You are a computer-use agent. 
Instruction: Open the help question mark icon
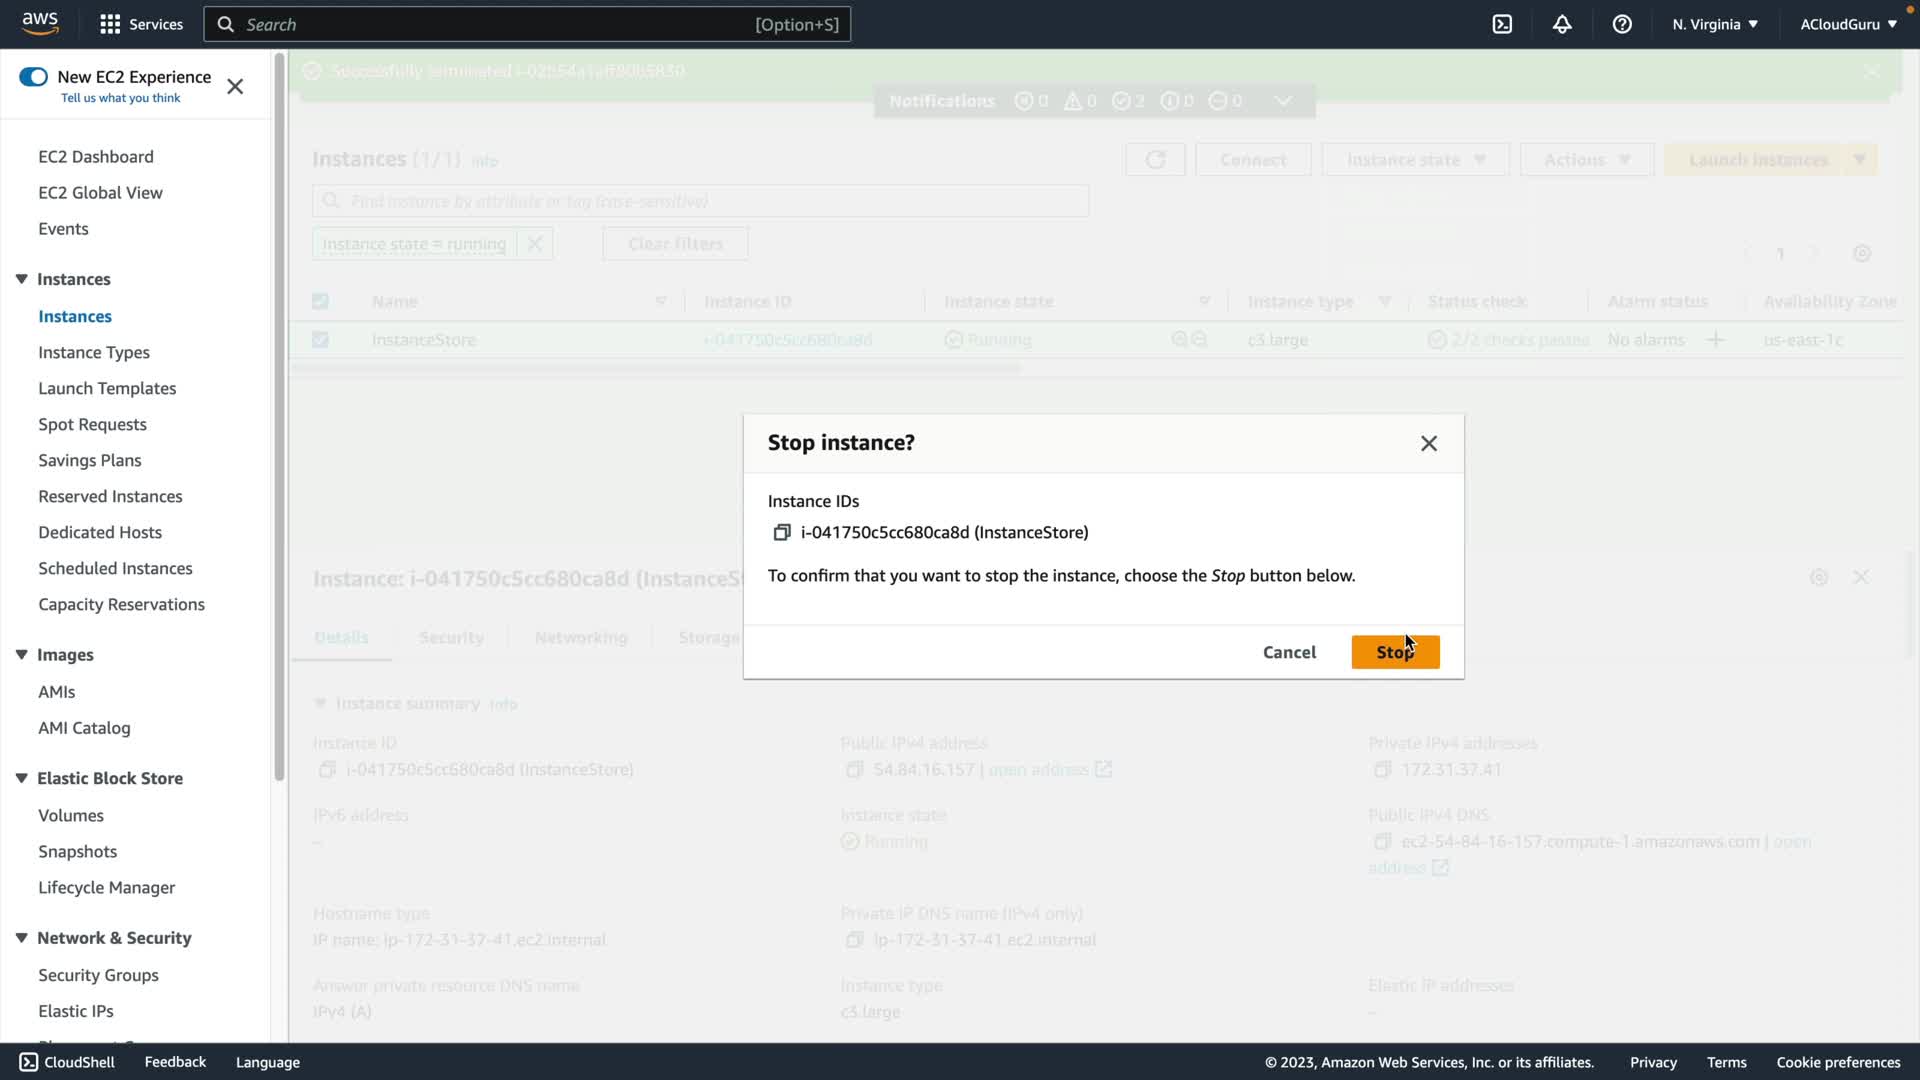[1622, 24]
